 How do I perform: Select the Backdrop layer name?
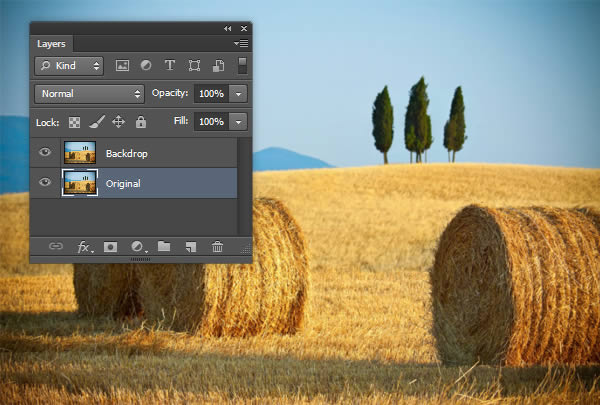(x=127, y=154)
